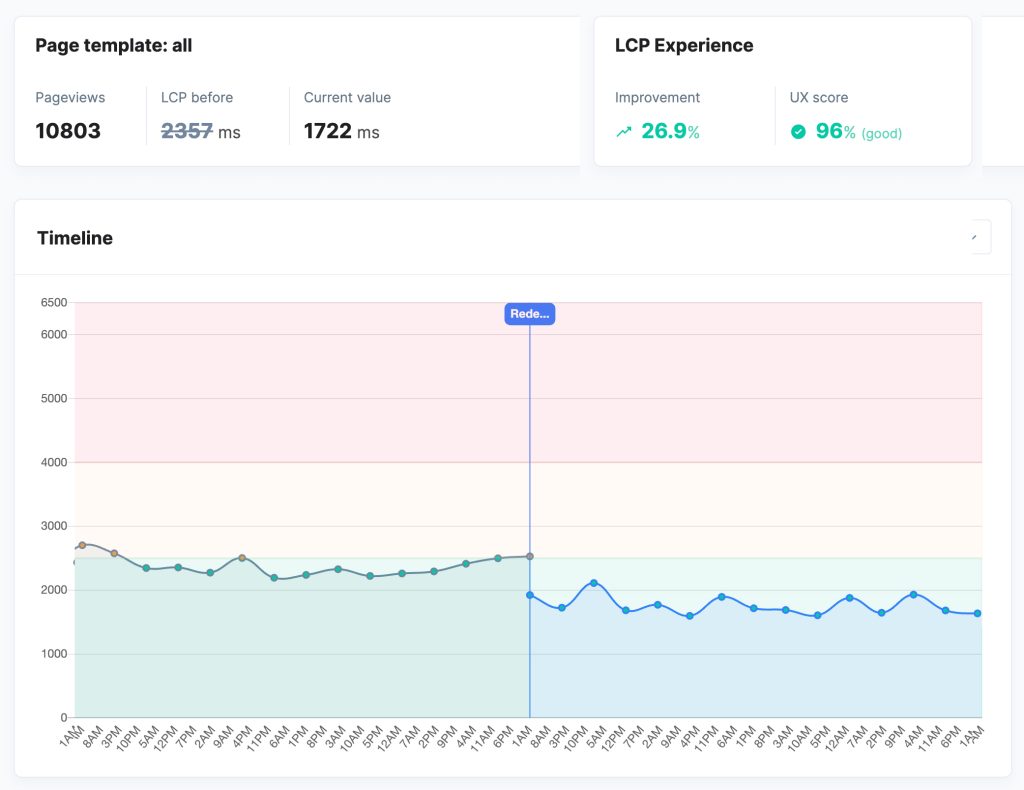Select the blue "Rede..." marker label
The image size is (1024, 790).
click(529, 314)
